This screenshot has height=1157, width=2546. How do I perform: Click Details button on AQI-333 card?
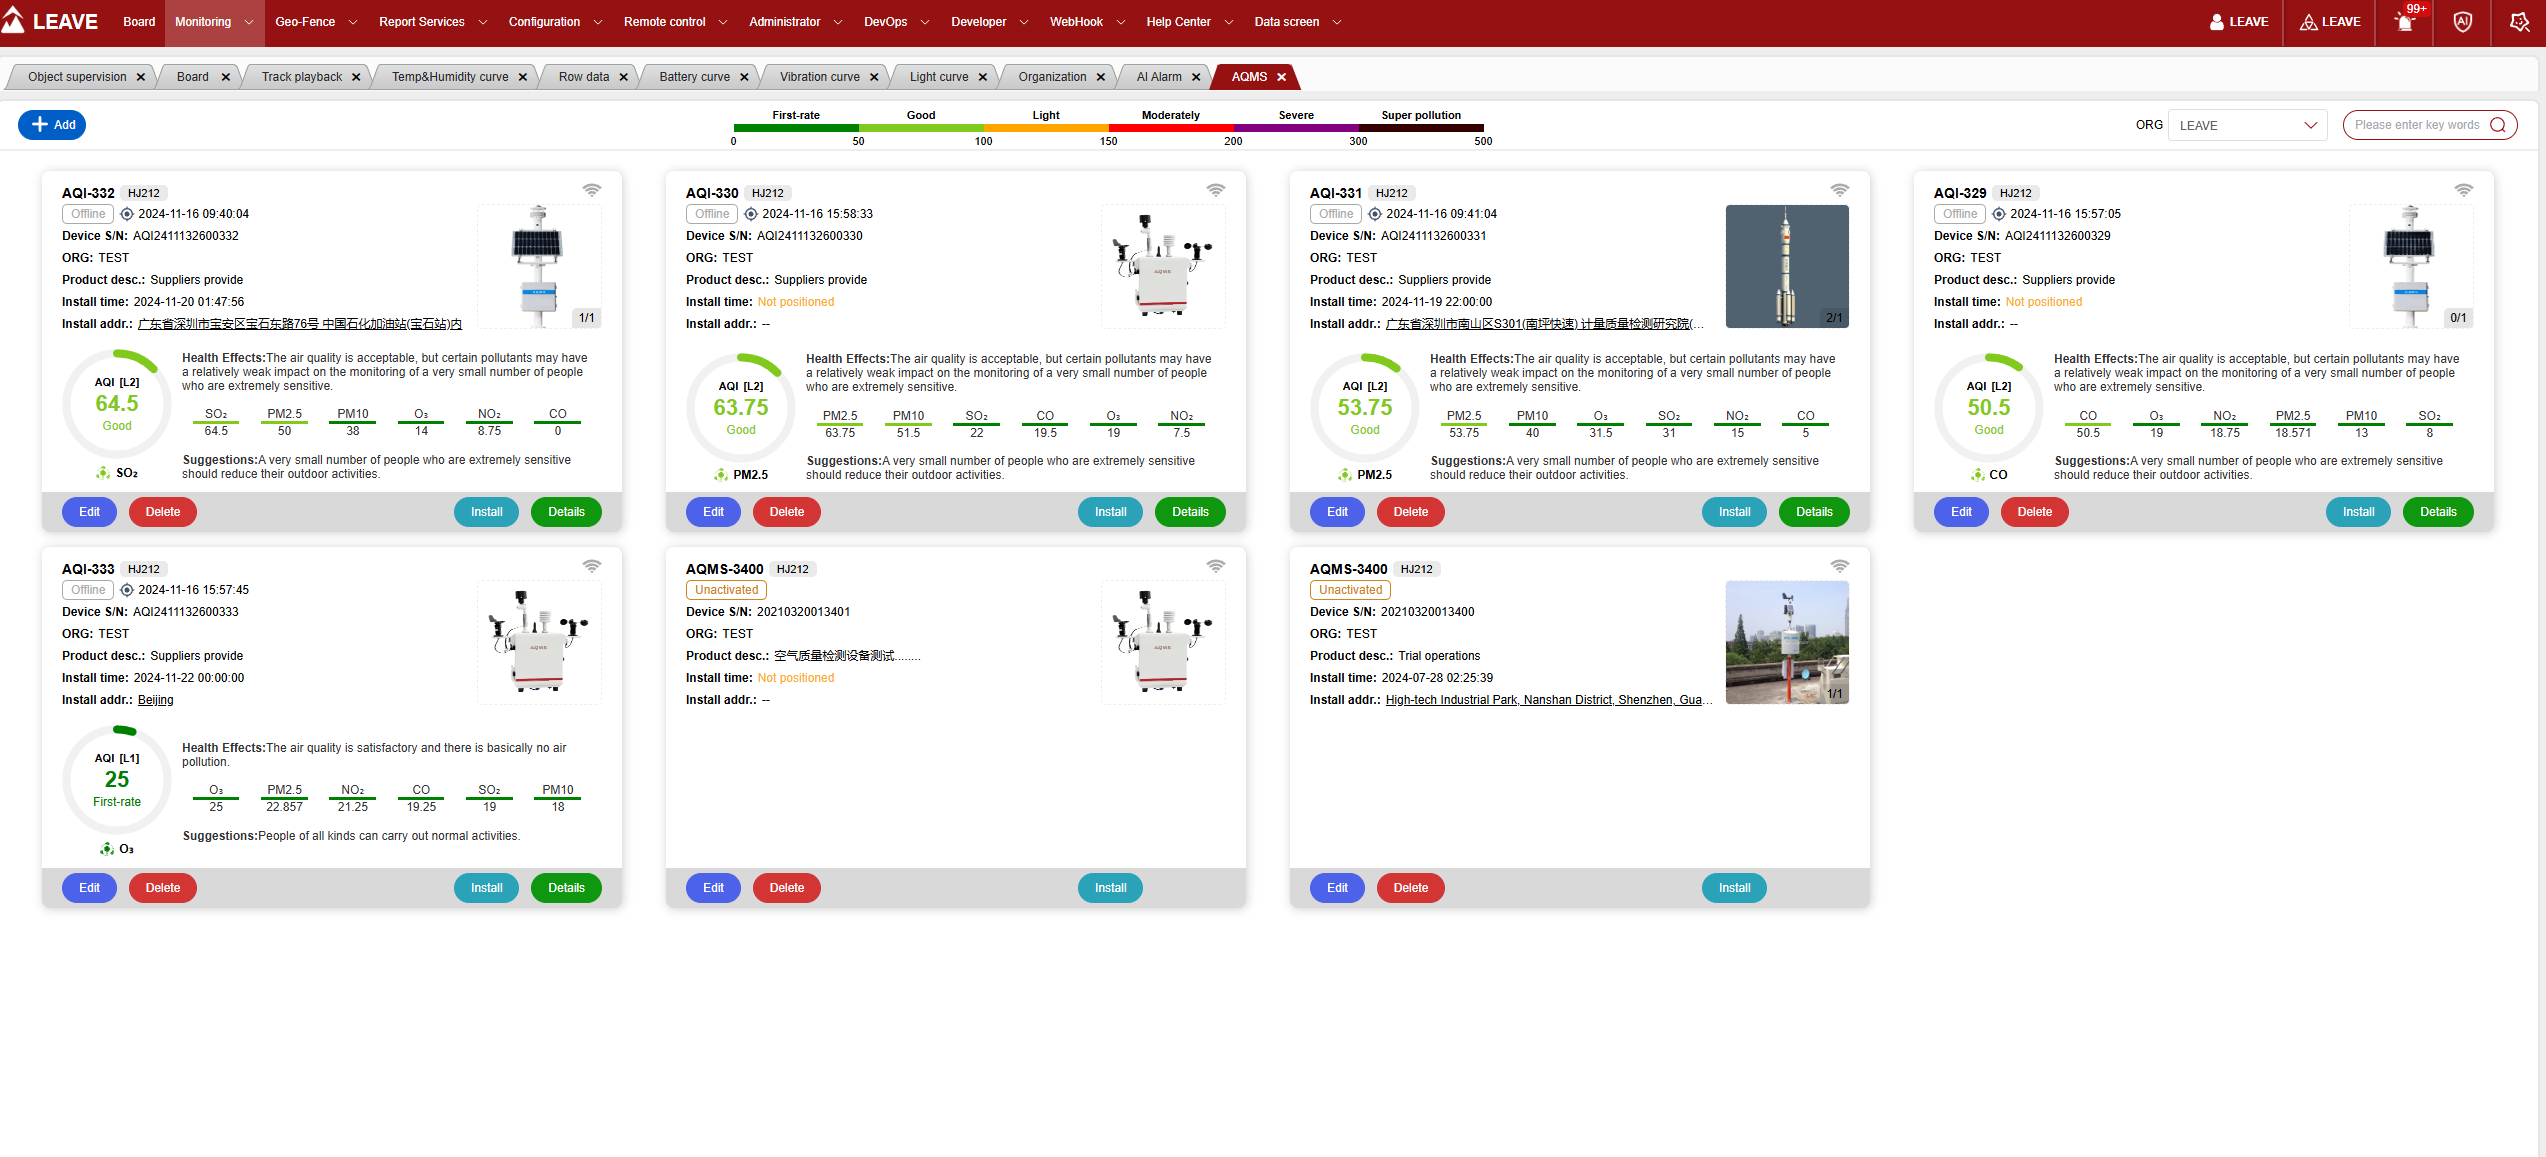[x=566, y=888]
